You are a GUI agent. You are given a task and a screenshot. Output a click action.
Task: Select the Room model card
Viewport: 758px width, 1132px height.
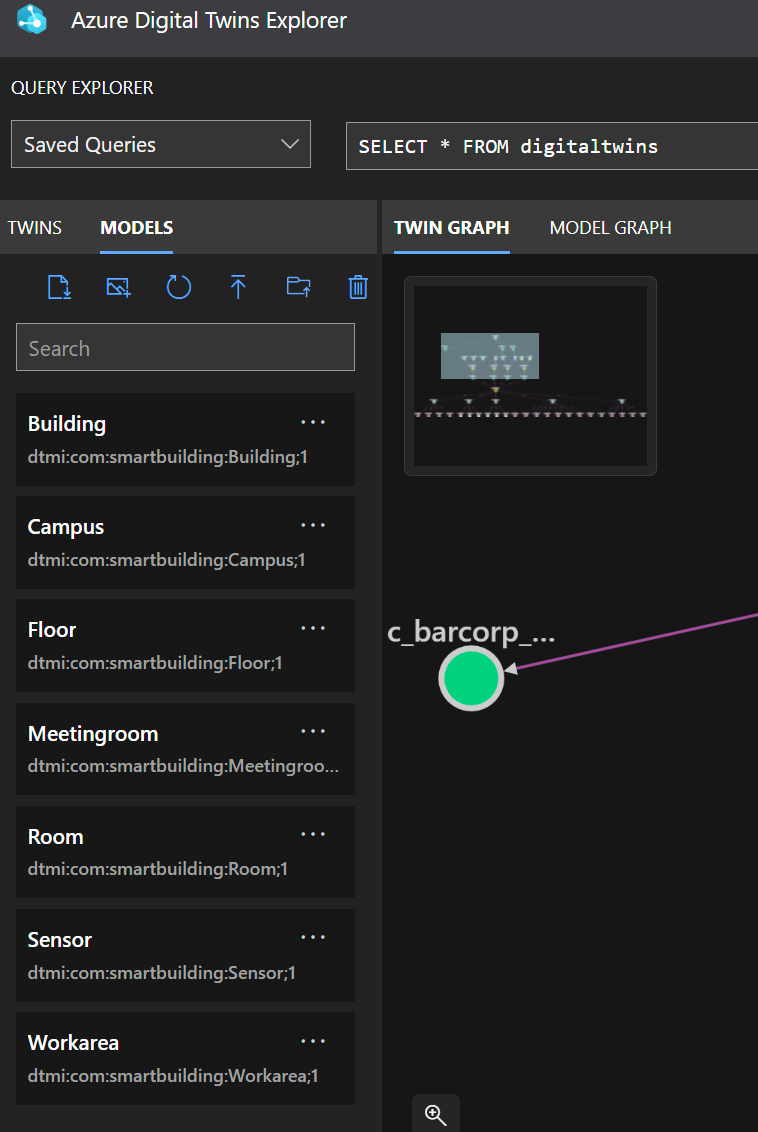186,852
